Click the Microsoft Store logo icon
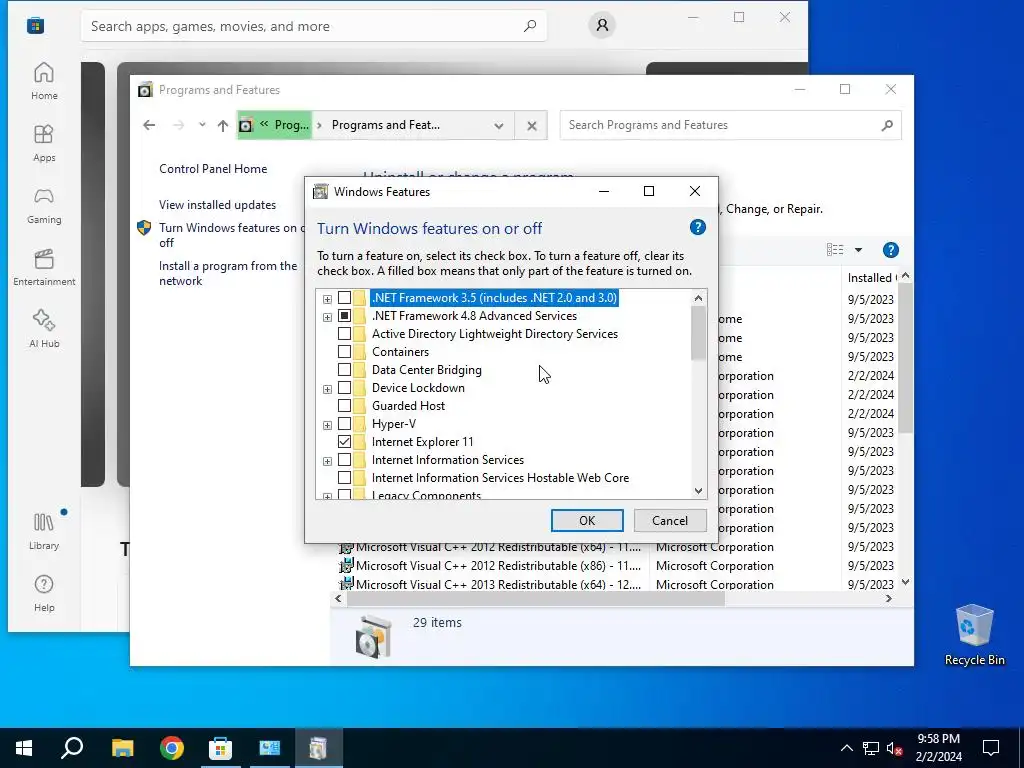 [x=35, y=26]
